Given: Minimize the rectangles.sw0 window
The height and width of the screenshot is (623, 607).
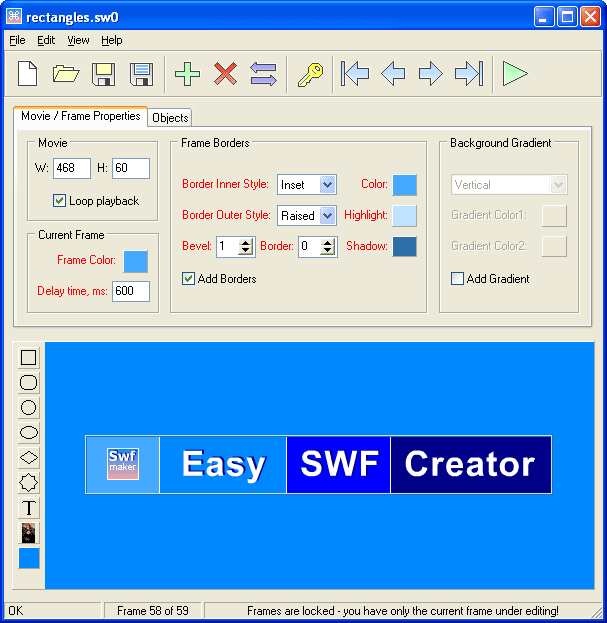Looking at the screenshot, I should pyautogui.click(x=544, y=17).
